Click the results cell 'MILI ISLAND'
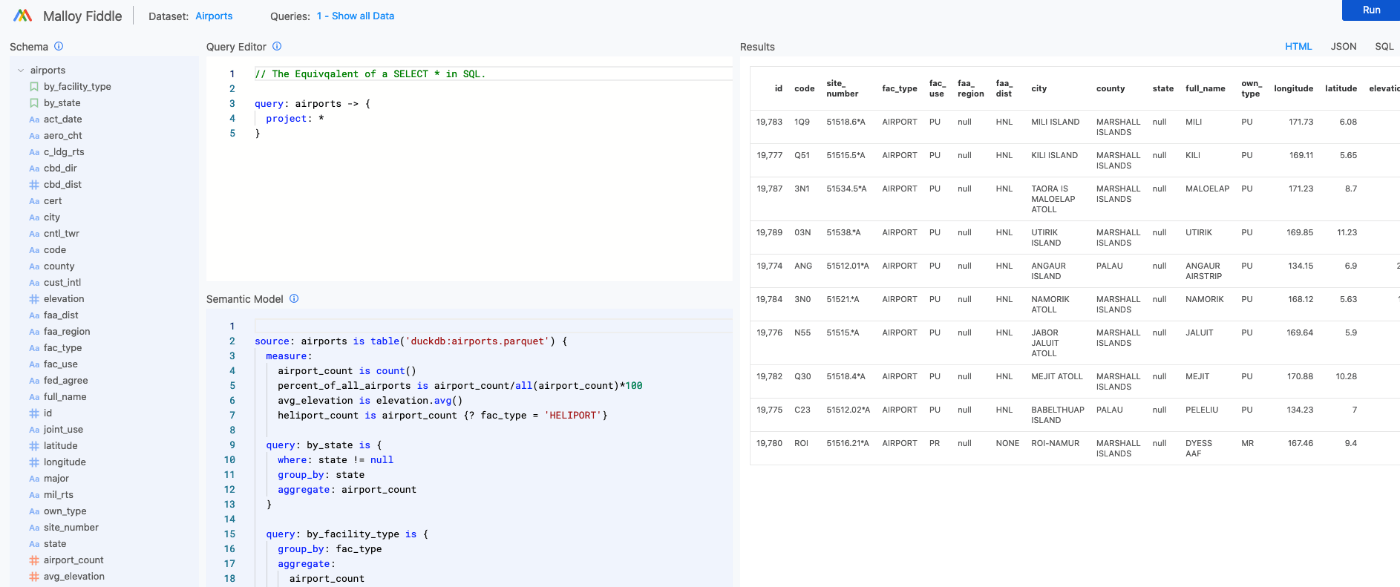Viewport: 1400px width, 587px height. point(1055,122)
